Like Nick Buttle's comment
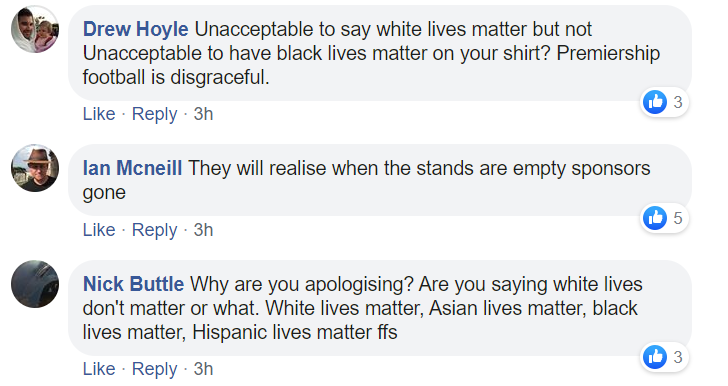 (x=99, y=369)
